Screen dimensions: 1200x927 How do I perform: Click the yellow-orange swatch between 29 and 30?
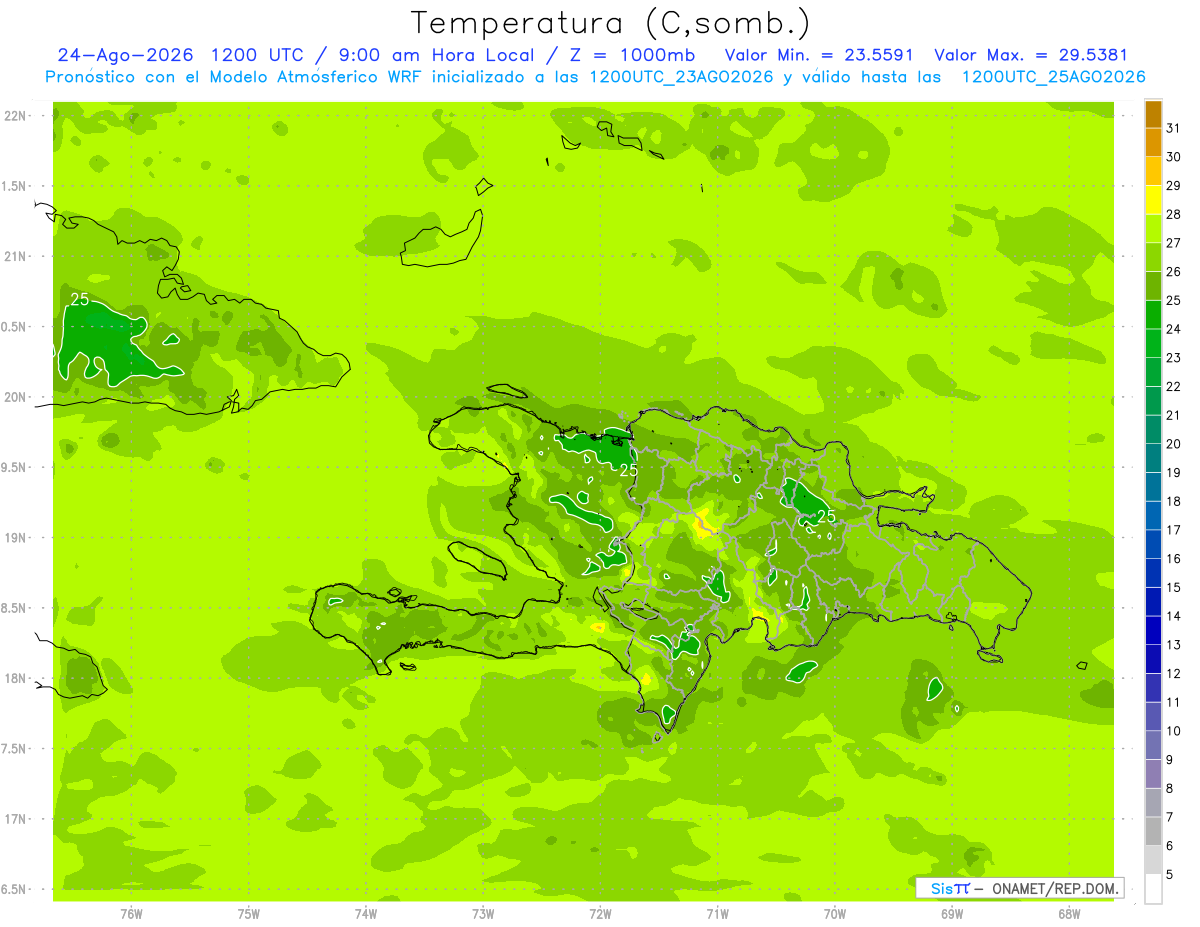1153,171
